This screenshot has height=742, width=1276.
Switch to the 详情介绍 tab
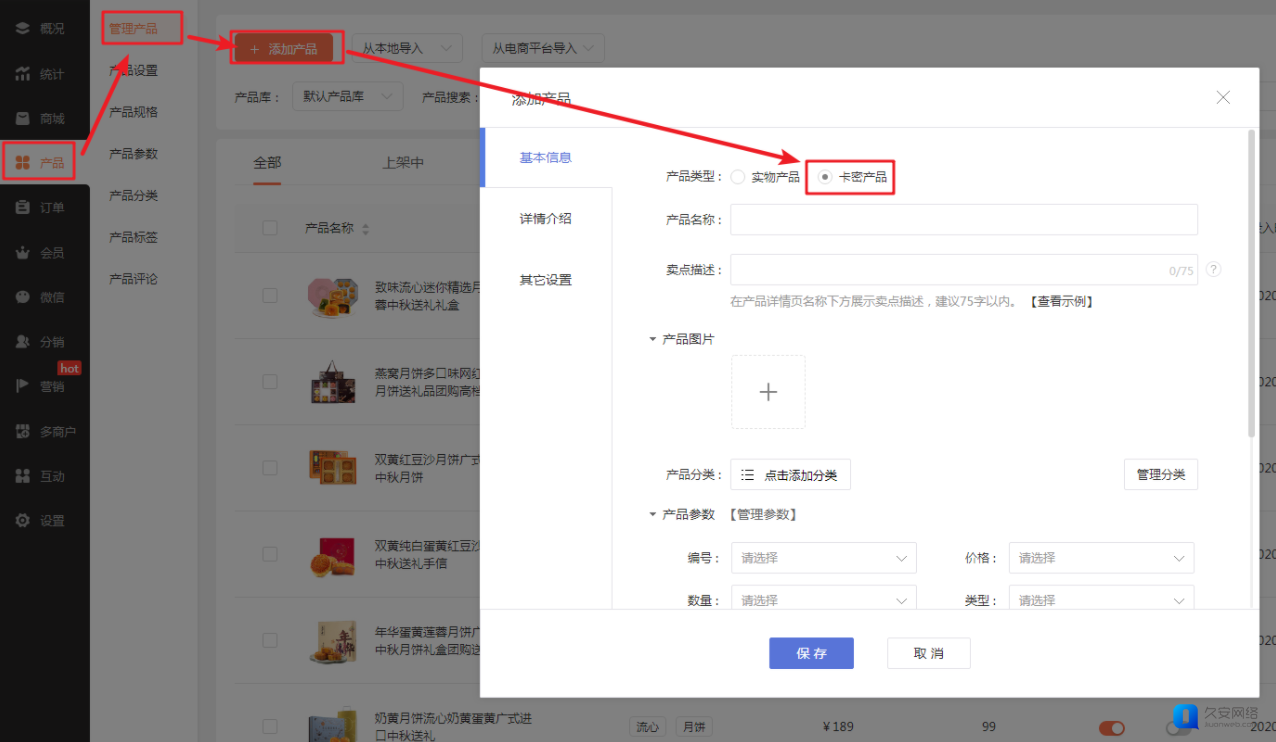pos(545,218)
